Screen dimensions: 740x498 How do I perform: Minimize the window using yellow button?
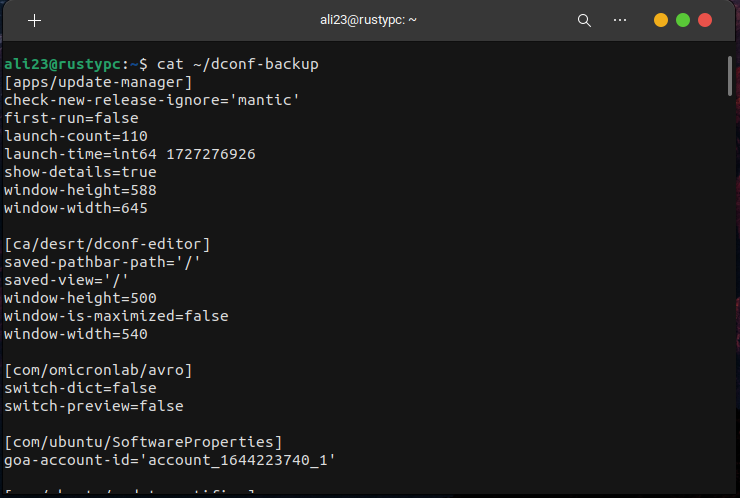pos(661,20)
